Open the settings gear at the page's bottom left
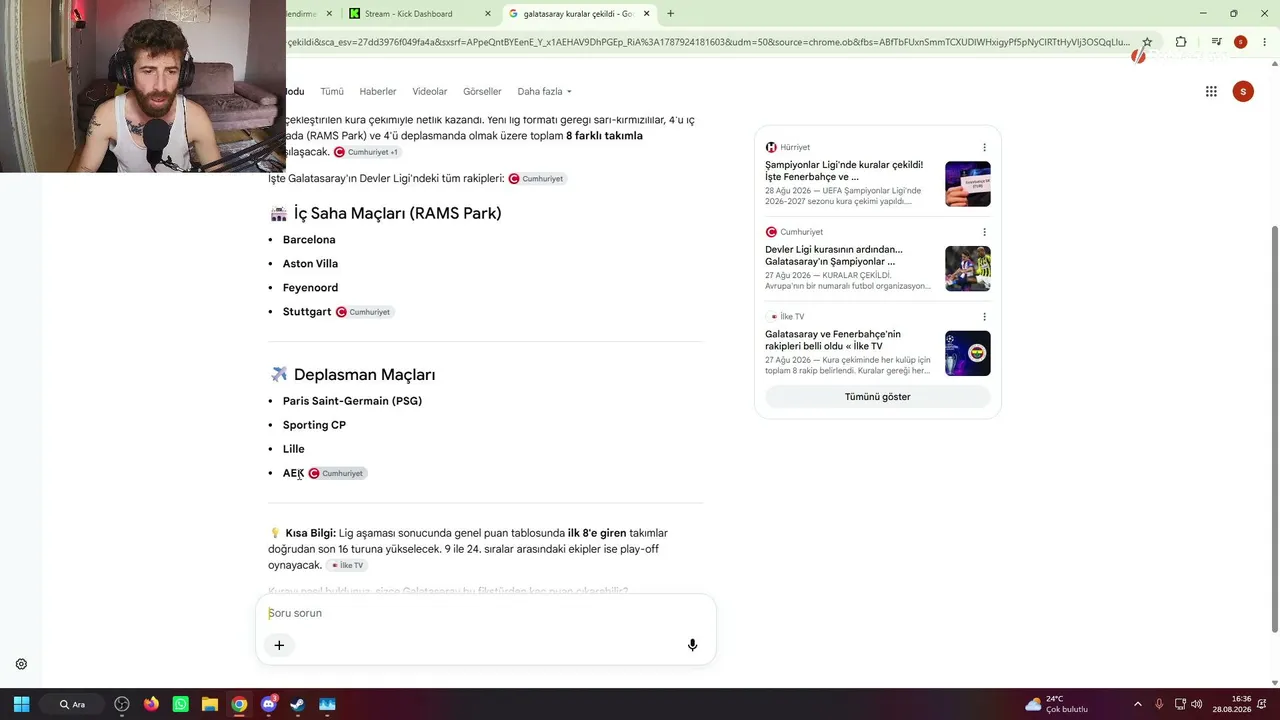This screenshot has height=720, width=1280. [21, 664]
